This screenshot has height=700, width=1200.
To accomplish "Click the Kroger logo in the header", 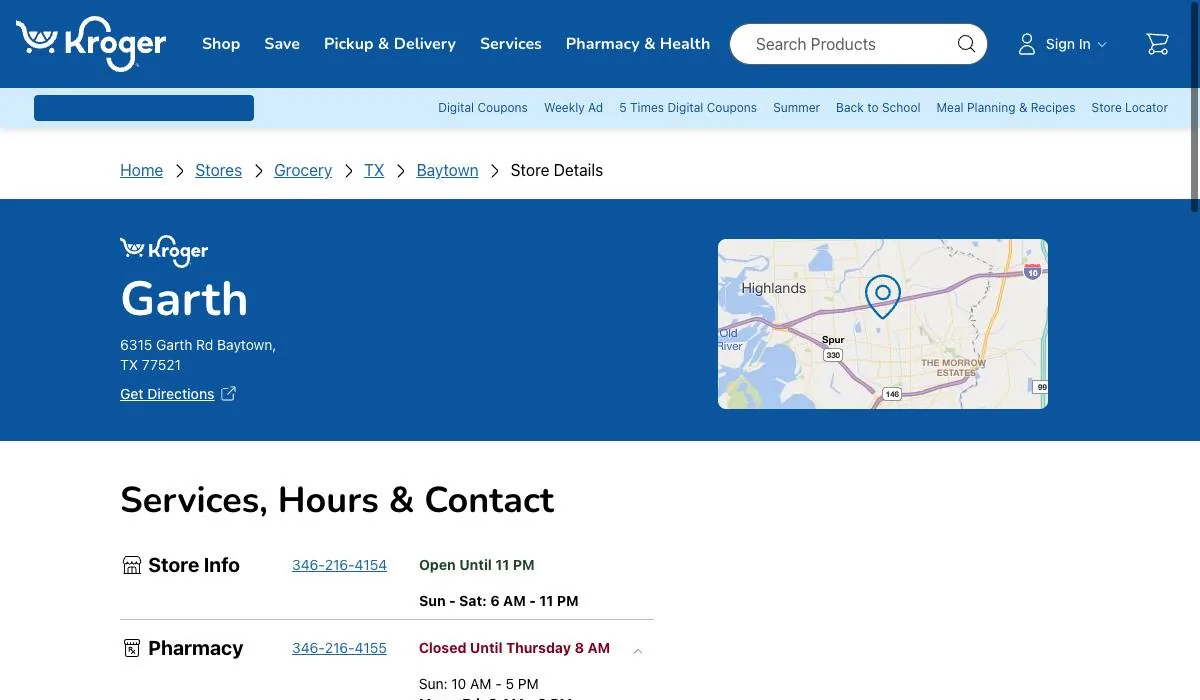I will tap(91, 44).
